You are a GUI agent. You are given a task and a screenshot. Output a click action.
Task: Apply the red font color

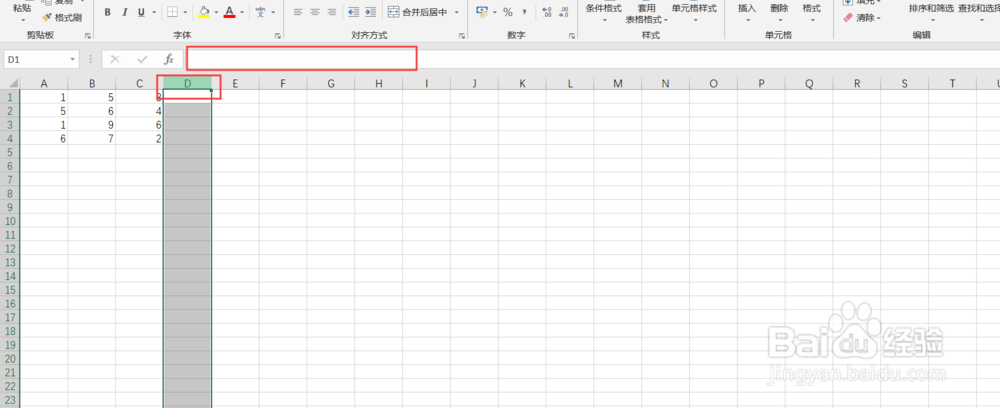pos(230,12)
